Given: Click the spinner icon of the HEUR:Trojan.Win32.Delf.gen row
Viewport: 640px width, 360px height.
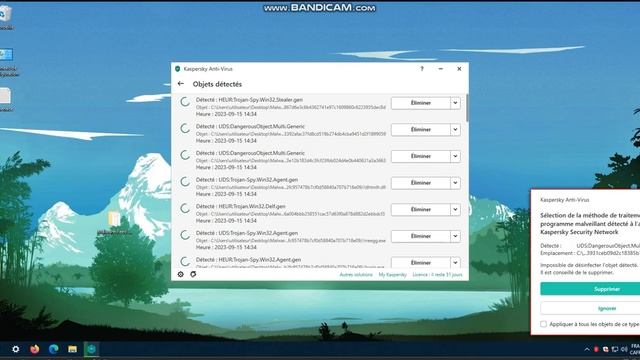Looking at the screenshot, I should point(185,209).
